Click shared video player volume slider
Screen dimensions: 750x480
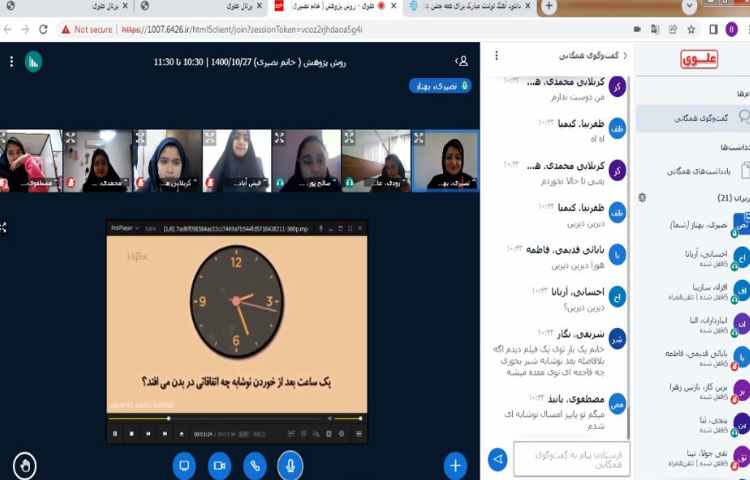click(x=348, y=418)
